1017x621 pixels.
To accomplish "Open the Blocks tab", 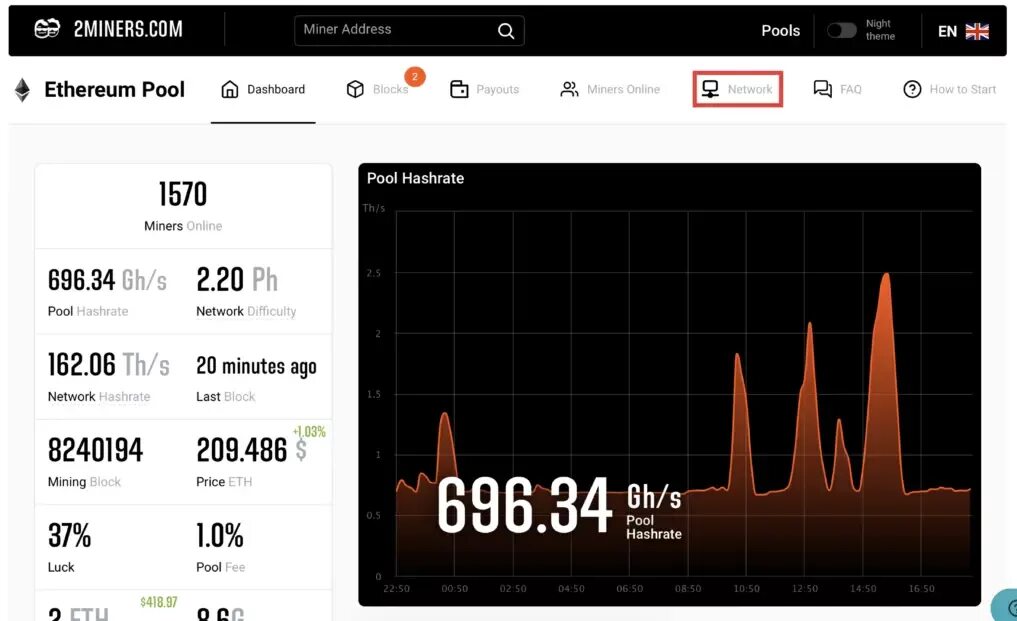I will [x=377, y=90].
